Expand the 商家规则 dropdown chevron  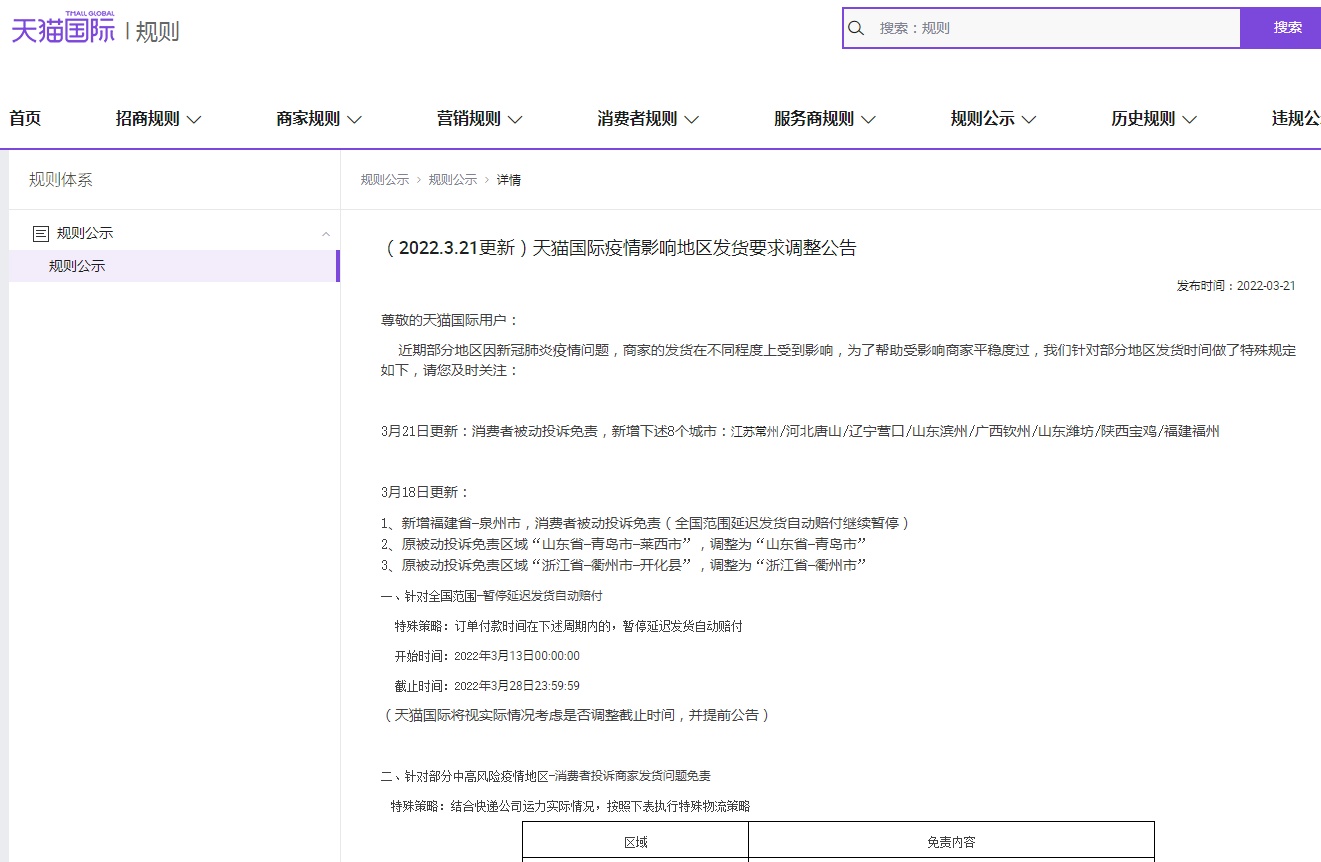(x=354, y=120)
